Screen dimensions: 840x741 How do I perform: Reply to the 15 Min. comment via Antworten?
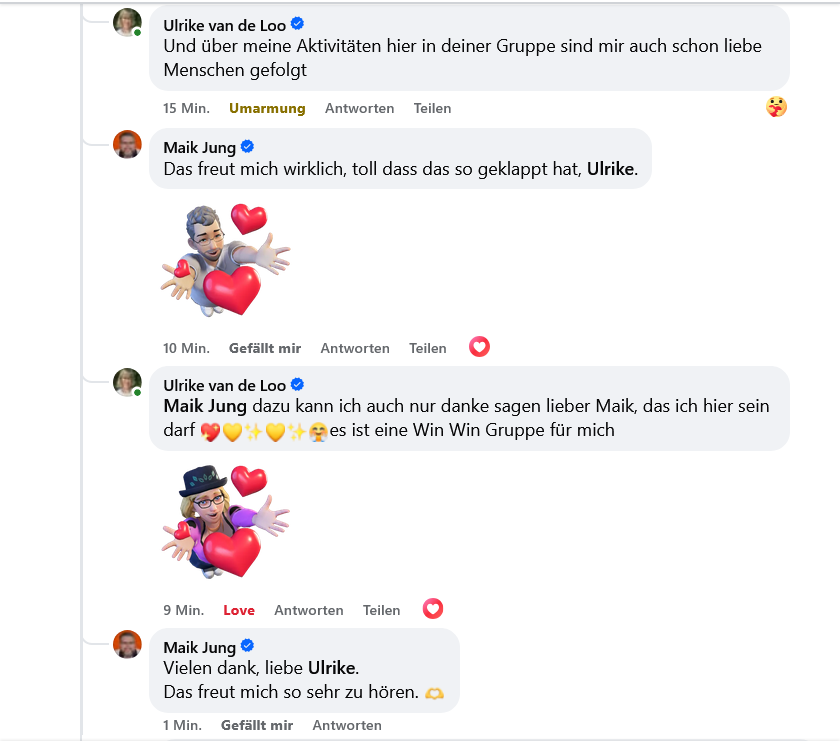(359, 108)
